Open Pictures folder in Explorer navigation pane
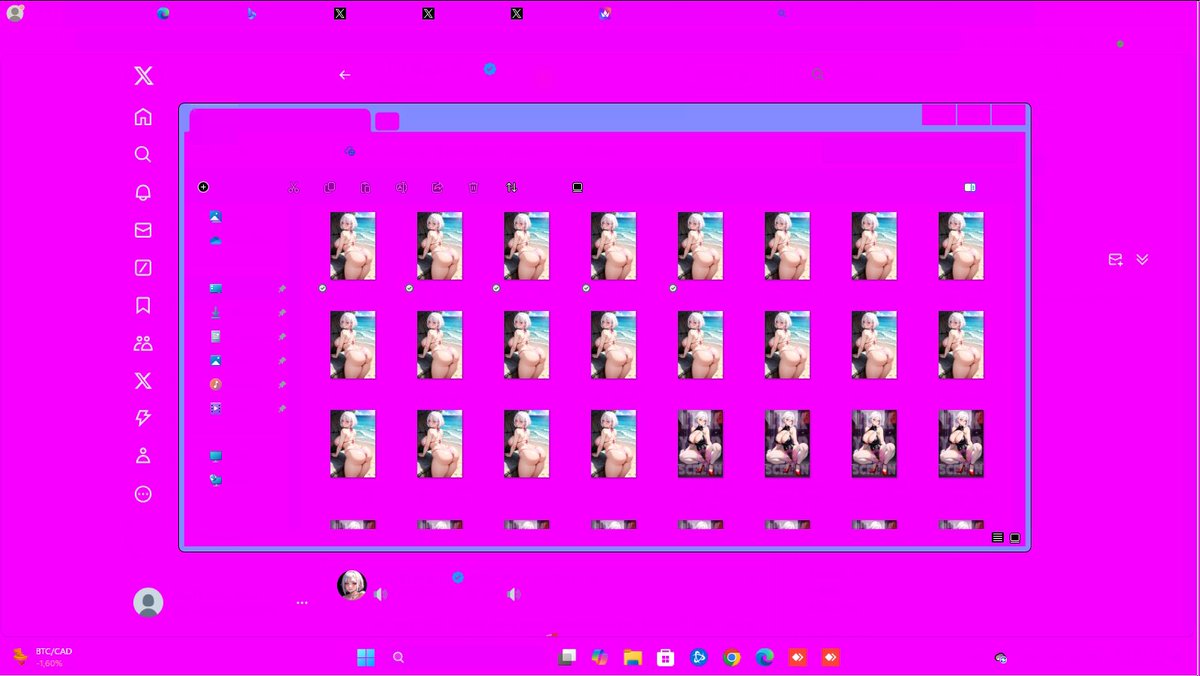 [215, 360]
